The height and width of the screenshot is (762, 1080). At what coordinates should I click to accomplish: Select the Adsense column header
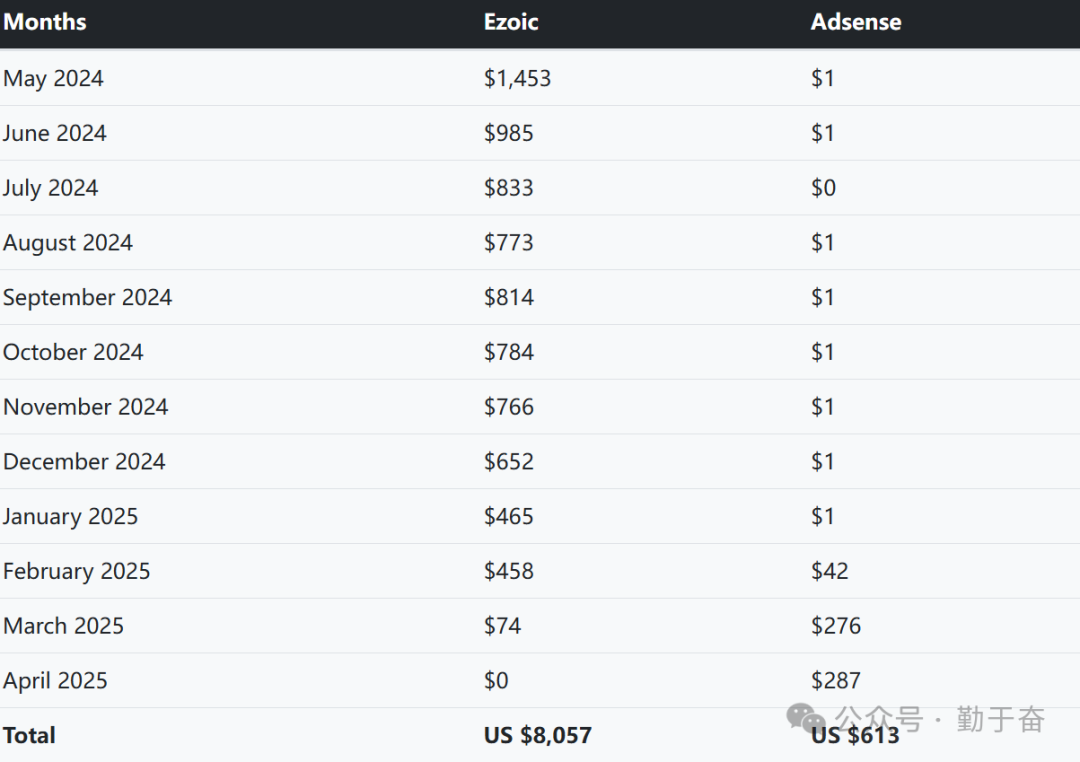[856, 22]
